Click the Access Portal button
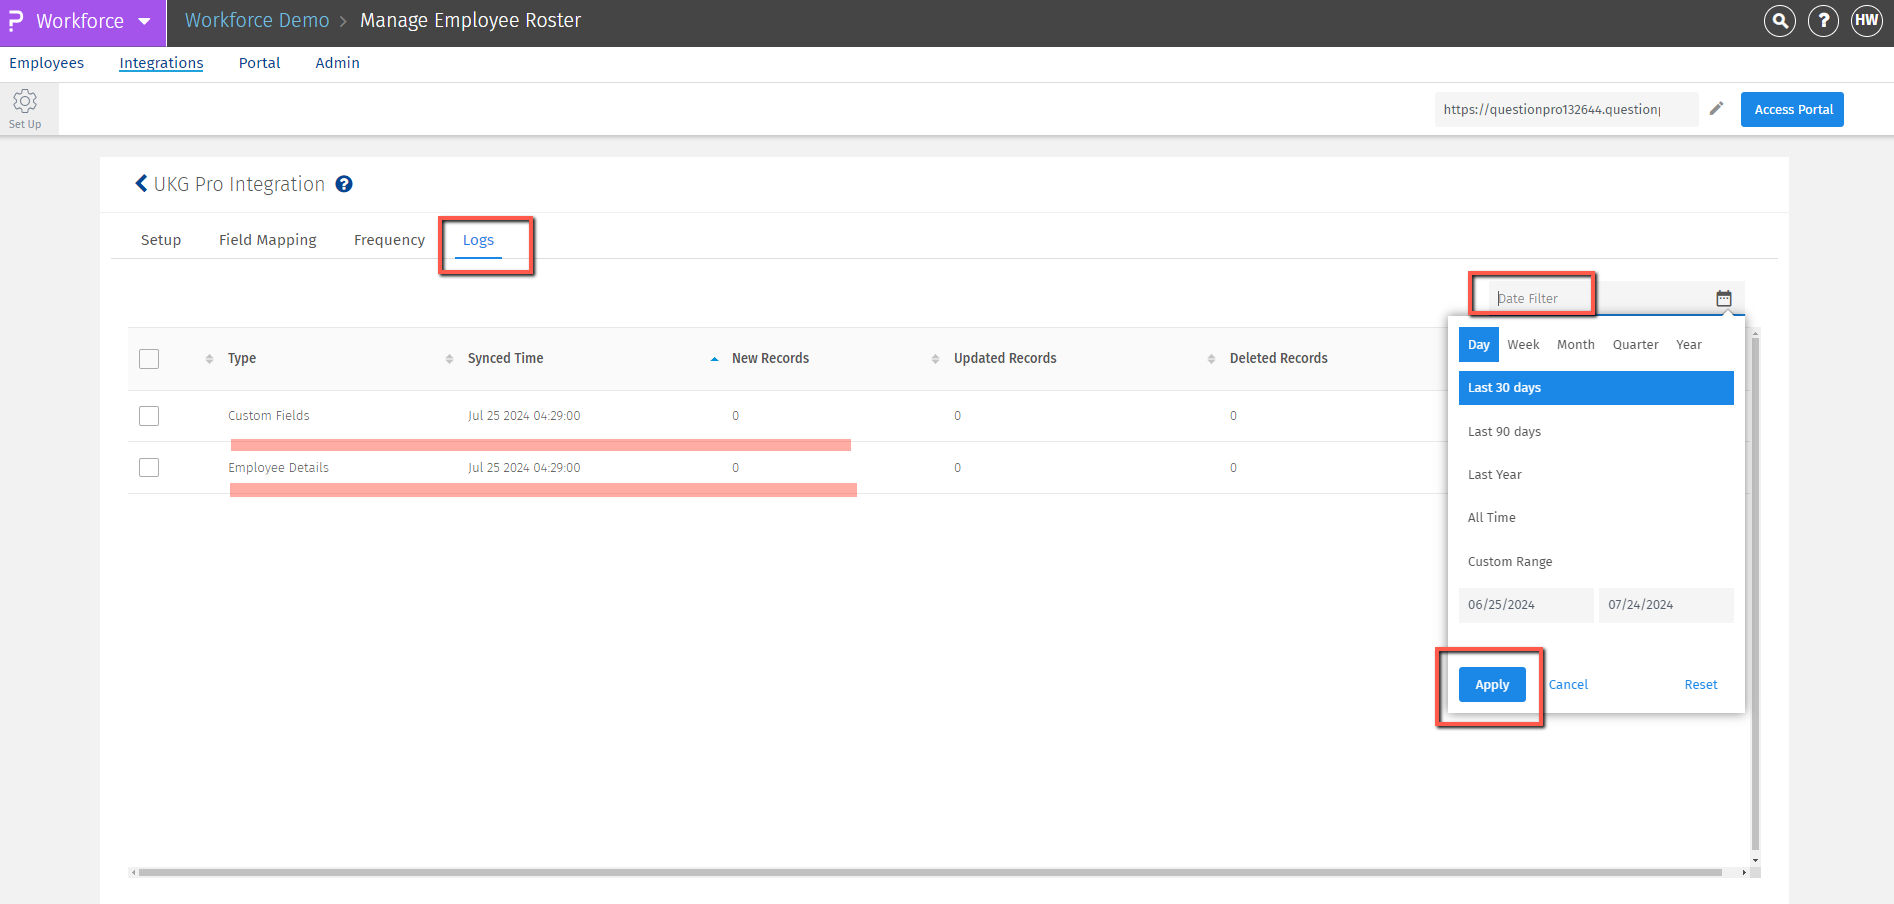Screen dimensions: 1894x904 click(x=1792, y=109)
